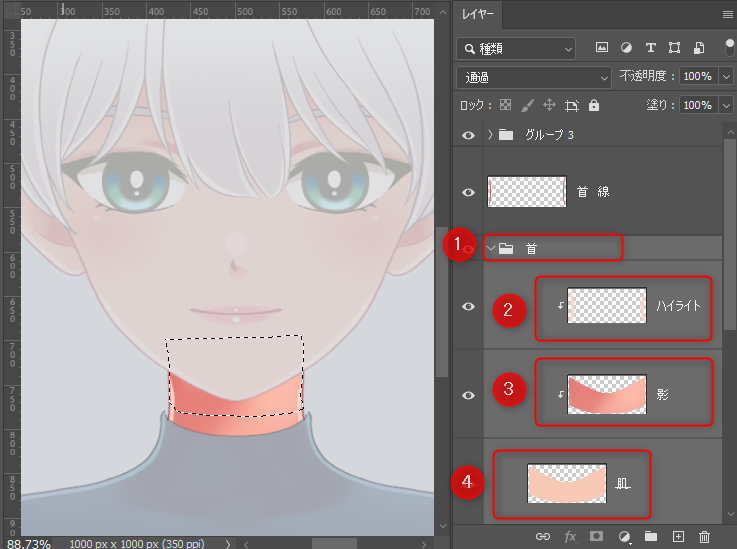
Task: Click the lock all padlock icon
Action: [x=594, y=105]
